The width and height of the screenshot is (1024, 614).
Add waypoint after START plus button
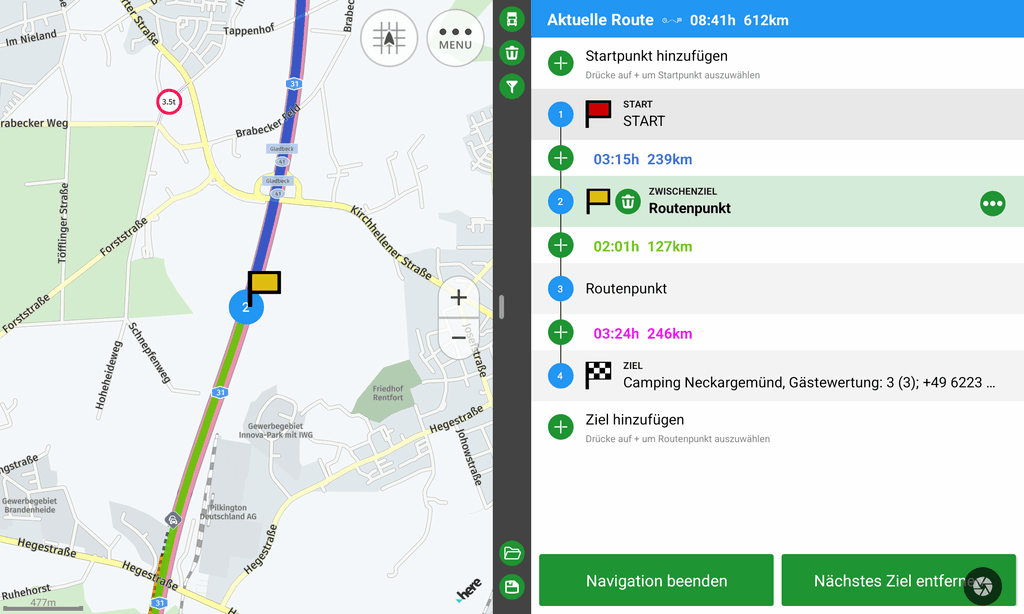560,158
